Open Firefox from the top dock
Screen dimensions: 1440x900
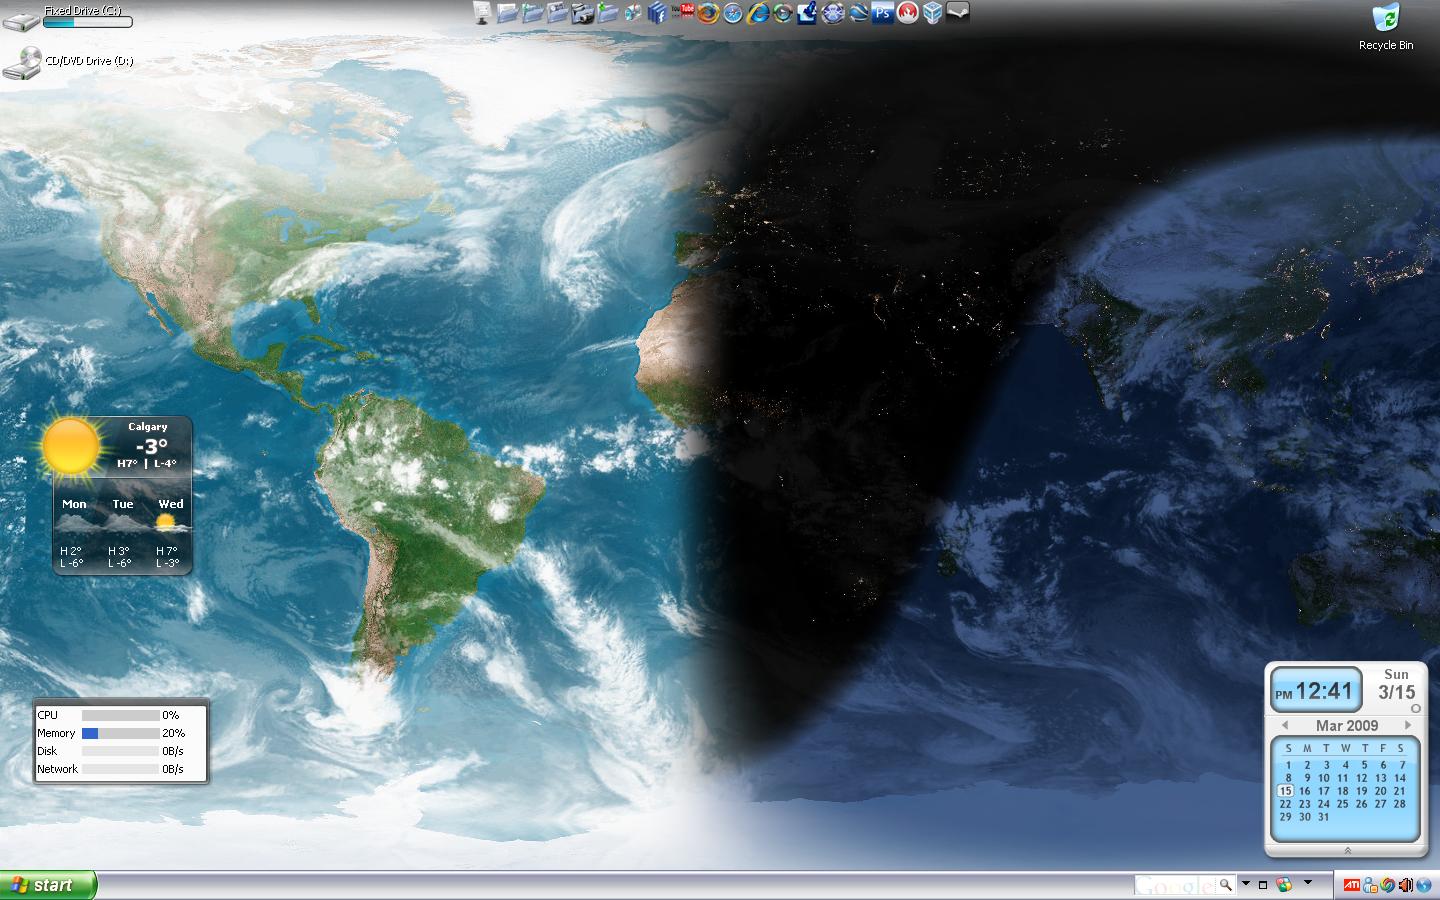point(708,13)
